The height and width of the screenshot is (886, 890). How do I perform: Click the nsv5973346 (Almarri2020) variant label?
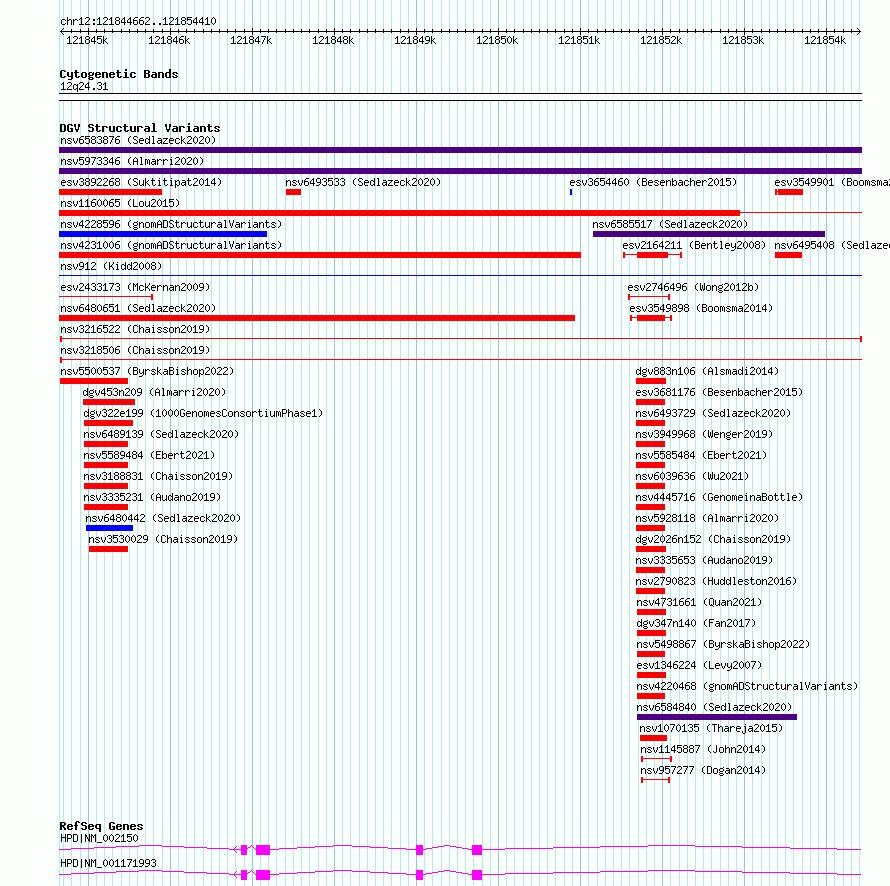132,161
